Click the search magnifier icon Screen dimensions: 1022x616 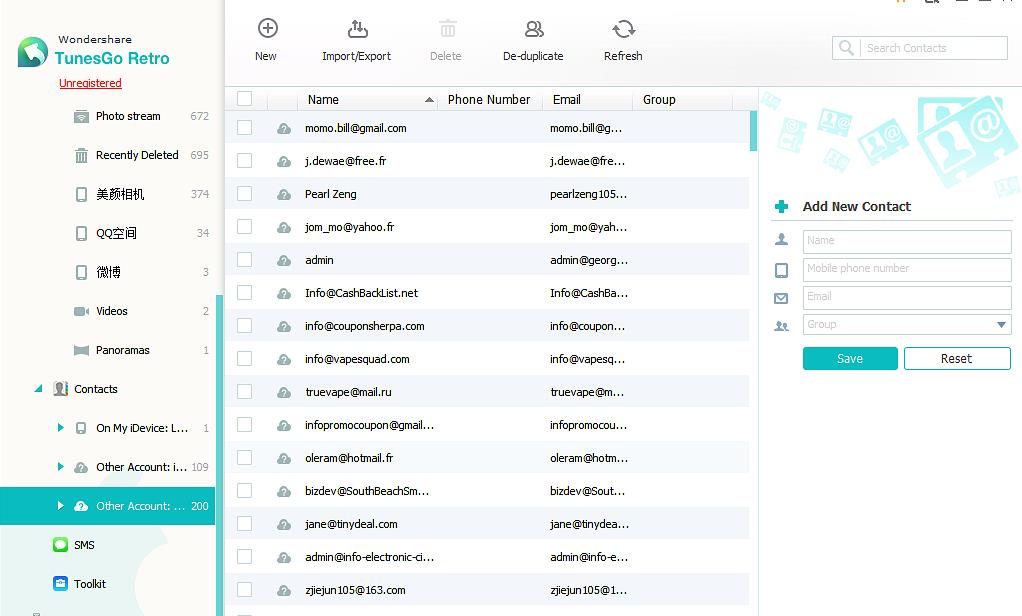click(847, 48)
